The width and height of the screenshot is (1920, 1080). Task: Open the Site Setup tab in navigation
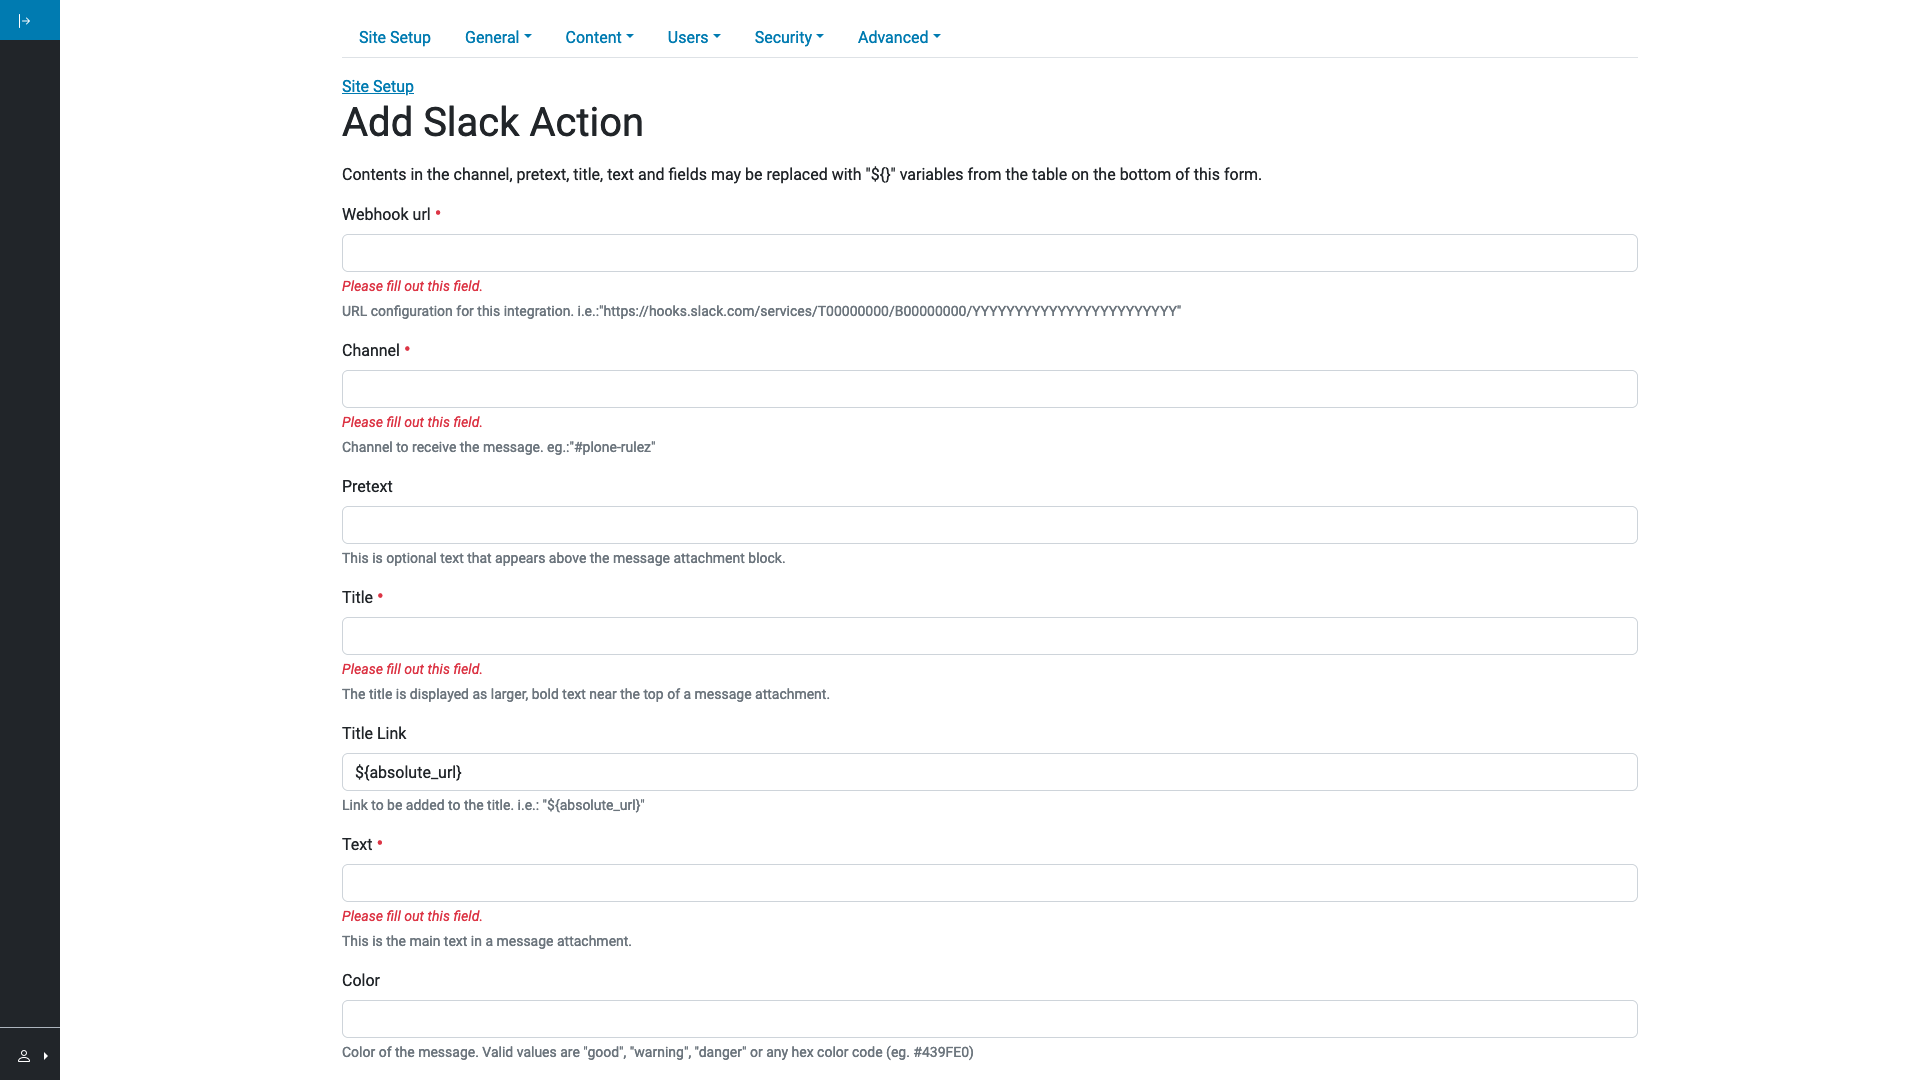pyautogui.click(x=395, y=37)
